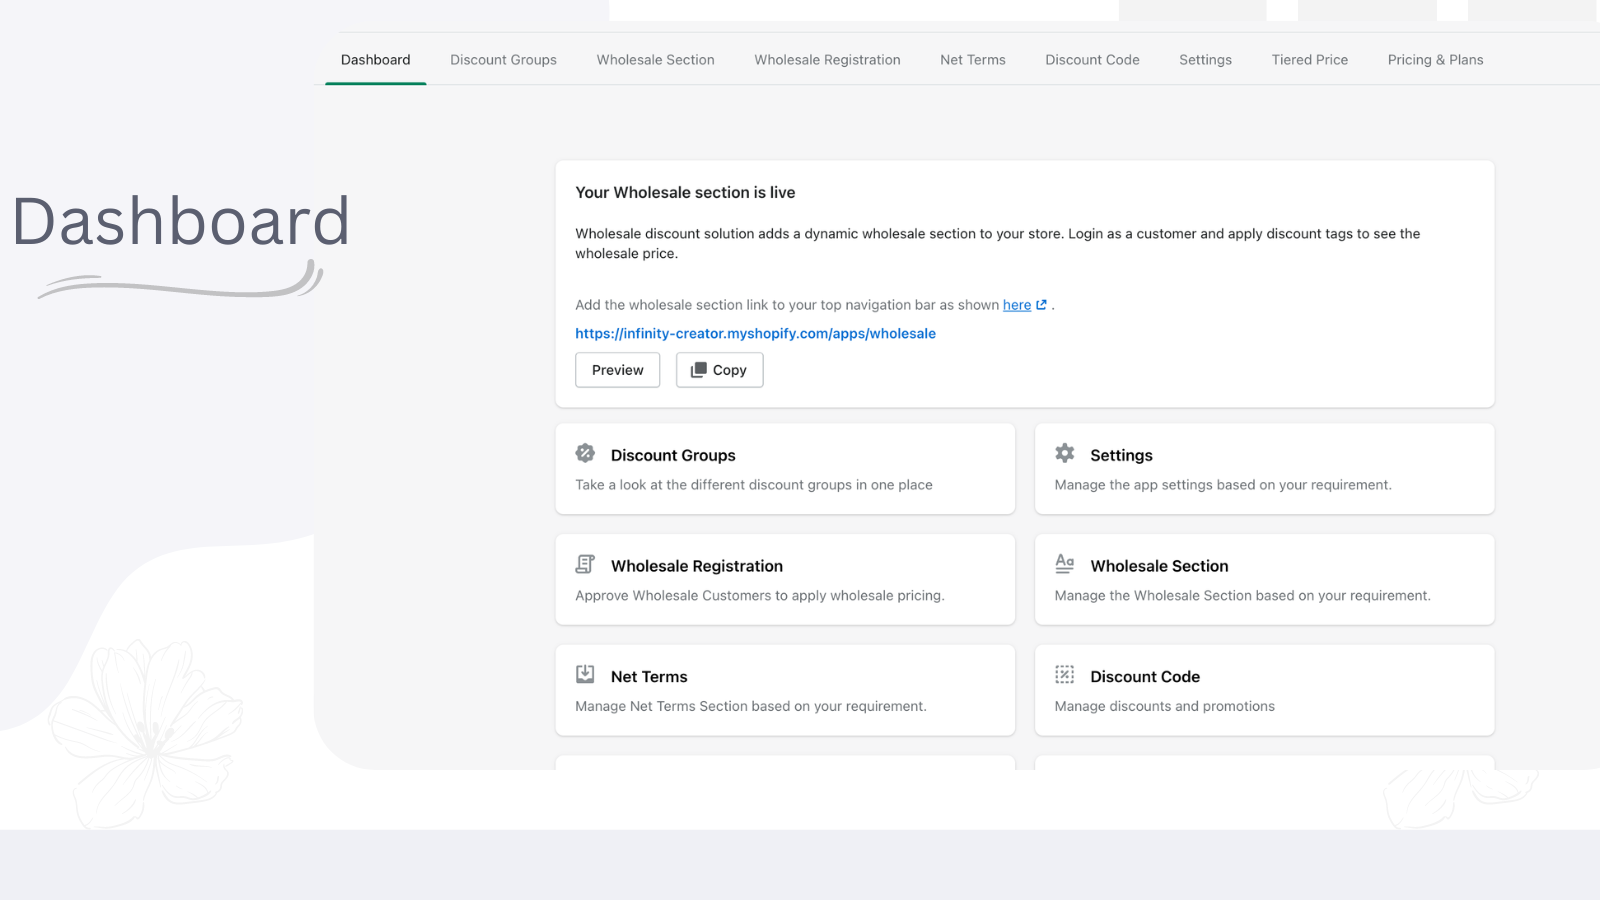This screenshot has width=1600, height=900.
Task: Copy the wholesale section URL
Action: coord(719,370)
